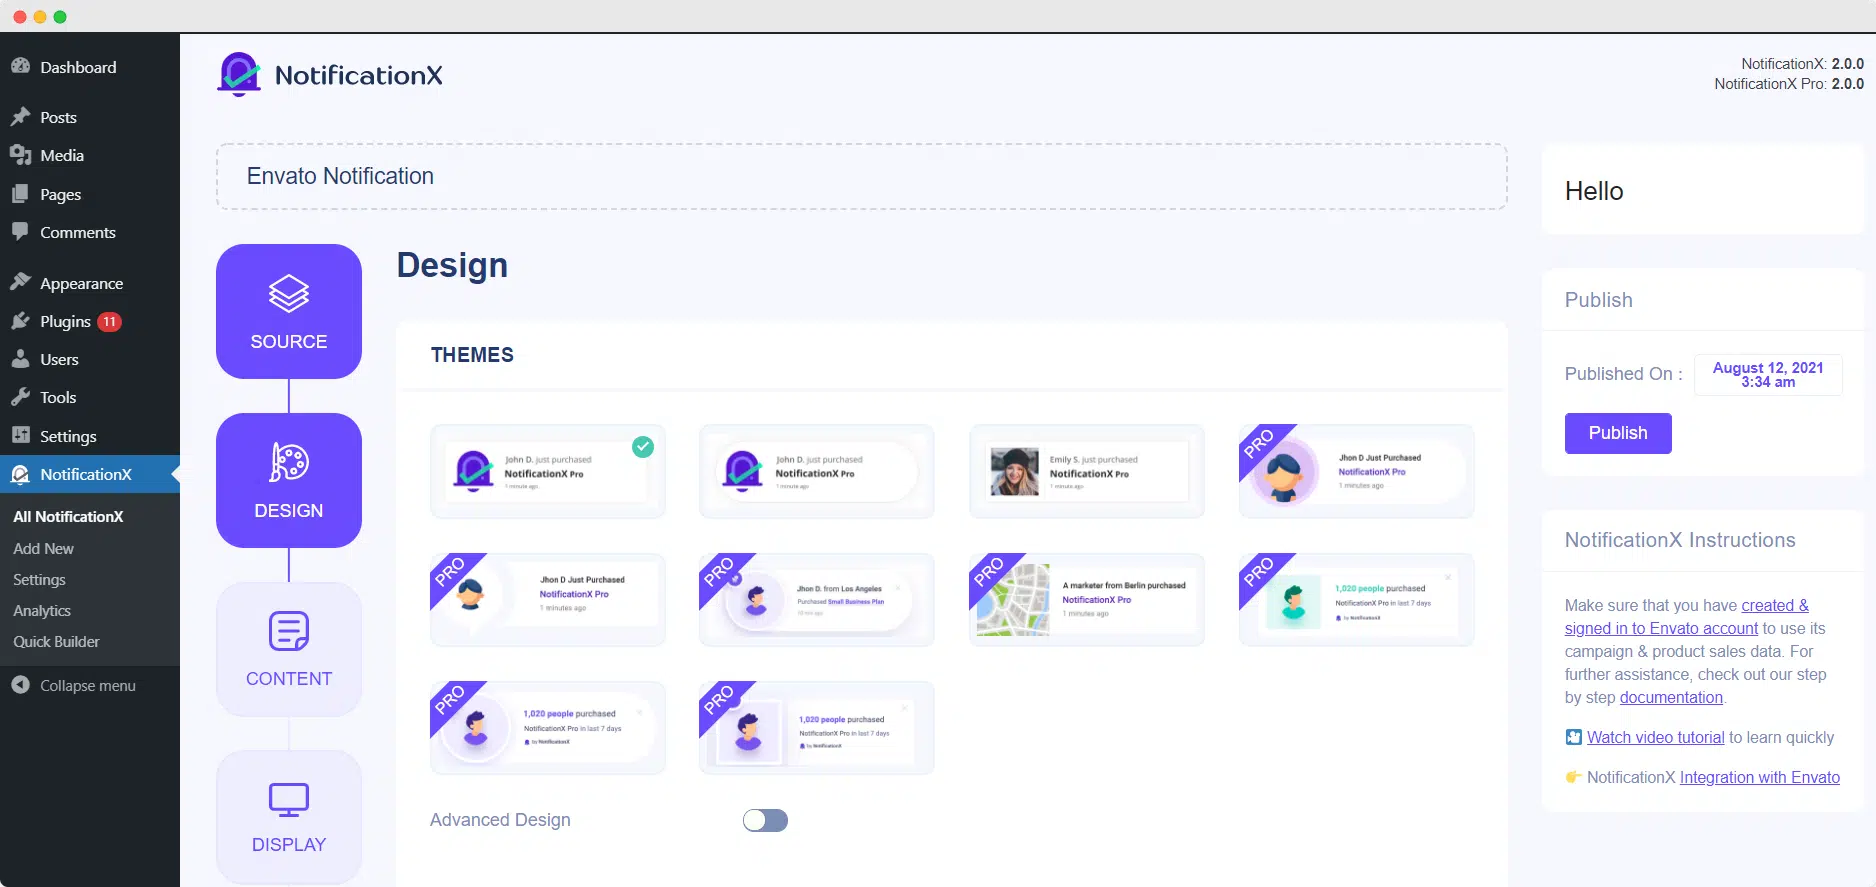This screenshot has height=887, width=1876.
Task: Click the Publish button
Action: pos(1618,433)
